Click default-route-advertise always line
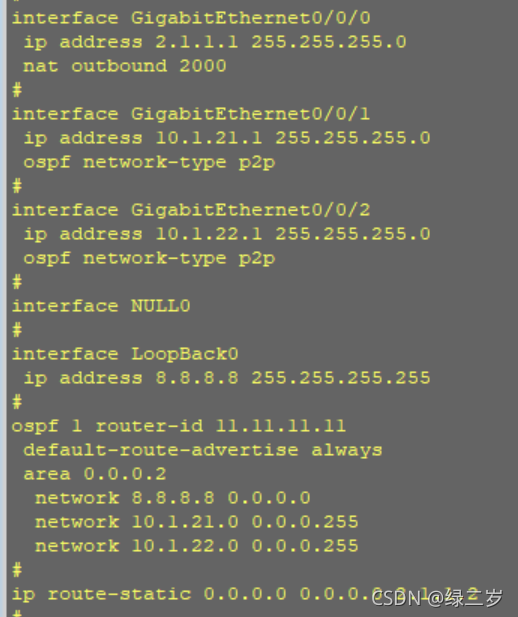 point(203,450)
